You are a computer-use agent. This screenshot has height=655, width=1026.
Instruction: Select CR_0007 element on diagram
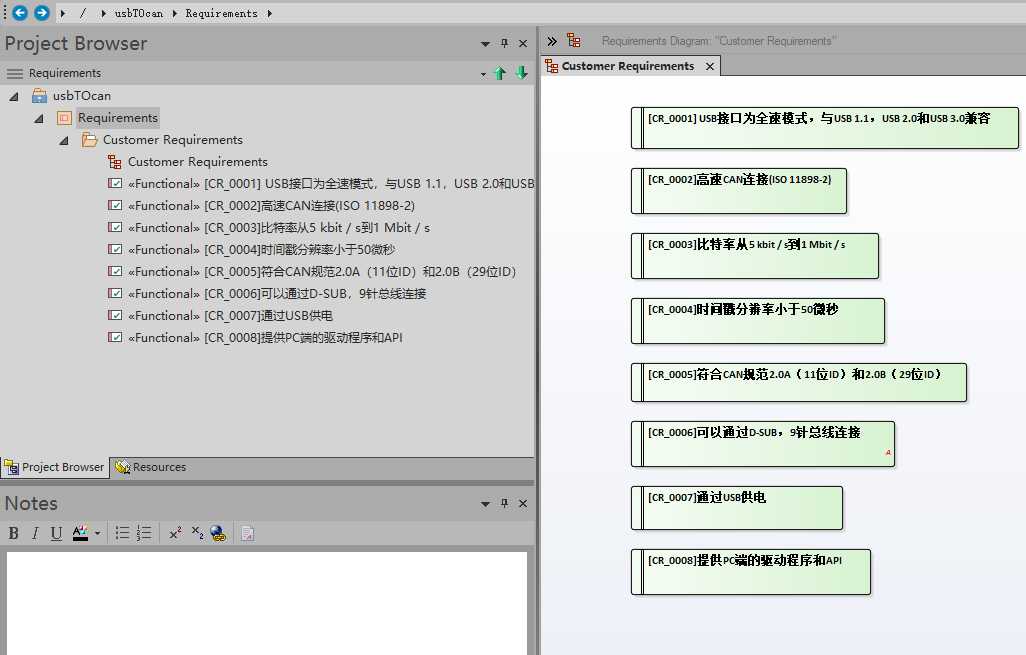pyautogui.click(x=737, y=508)
